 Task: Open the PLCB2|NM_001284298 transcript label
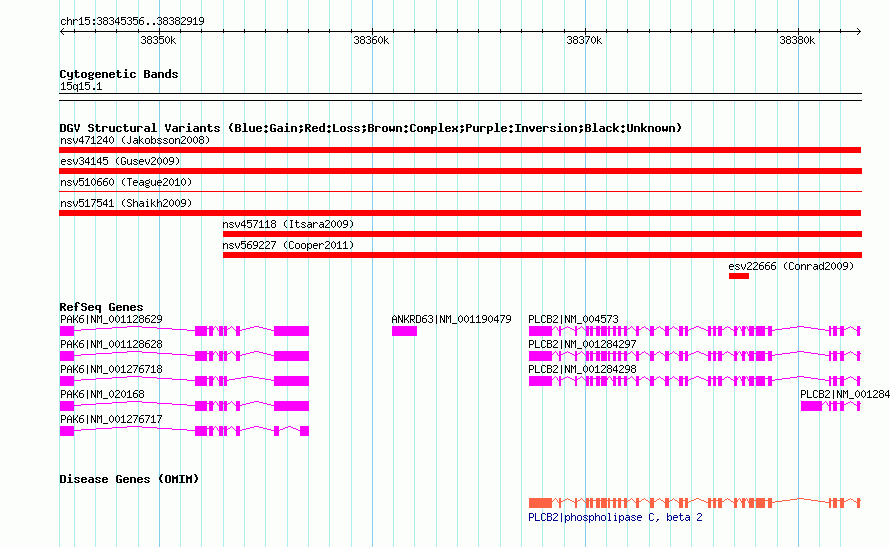tap(582, 369)
